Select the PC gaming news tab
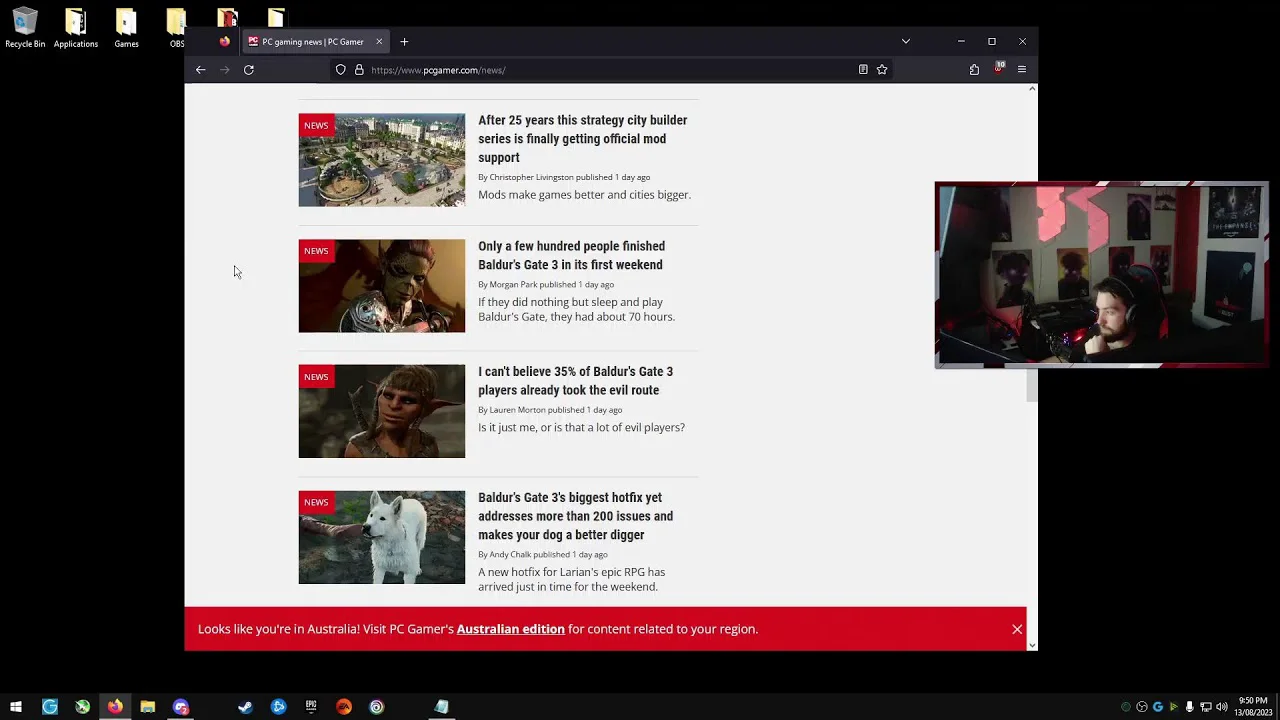Screen dimensions: 1280x720 pos(312,42)
